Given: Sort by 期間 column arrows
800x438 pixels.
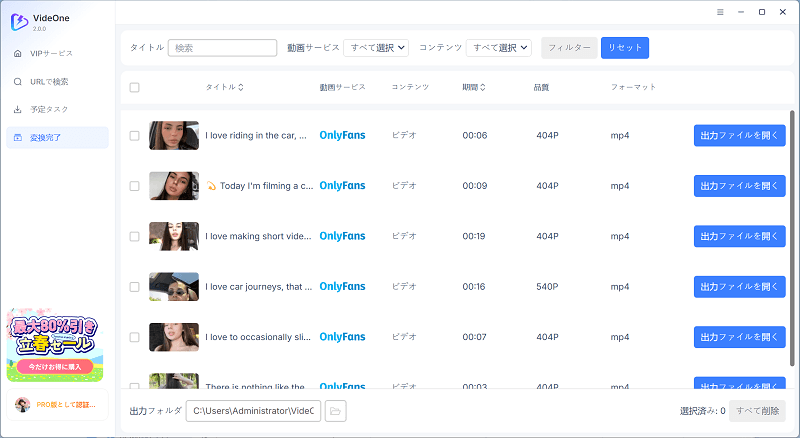Looking at the screenshot, I should (x=483, y=87).
